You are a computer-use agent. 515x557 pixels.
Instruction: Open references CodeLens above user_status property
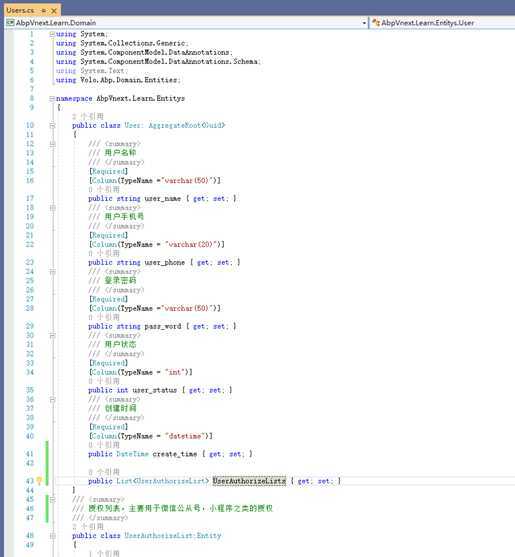pos(104,381)
